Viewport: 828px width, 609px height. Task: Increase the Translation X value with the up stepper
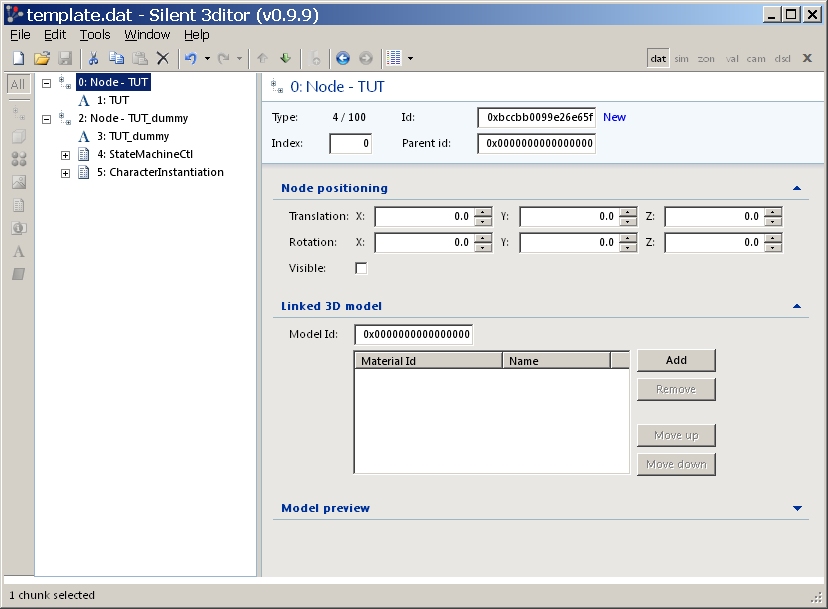tap(483, 212)
